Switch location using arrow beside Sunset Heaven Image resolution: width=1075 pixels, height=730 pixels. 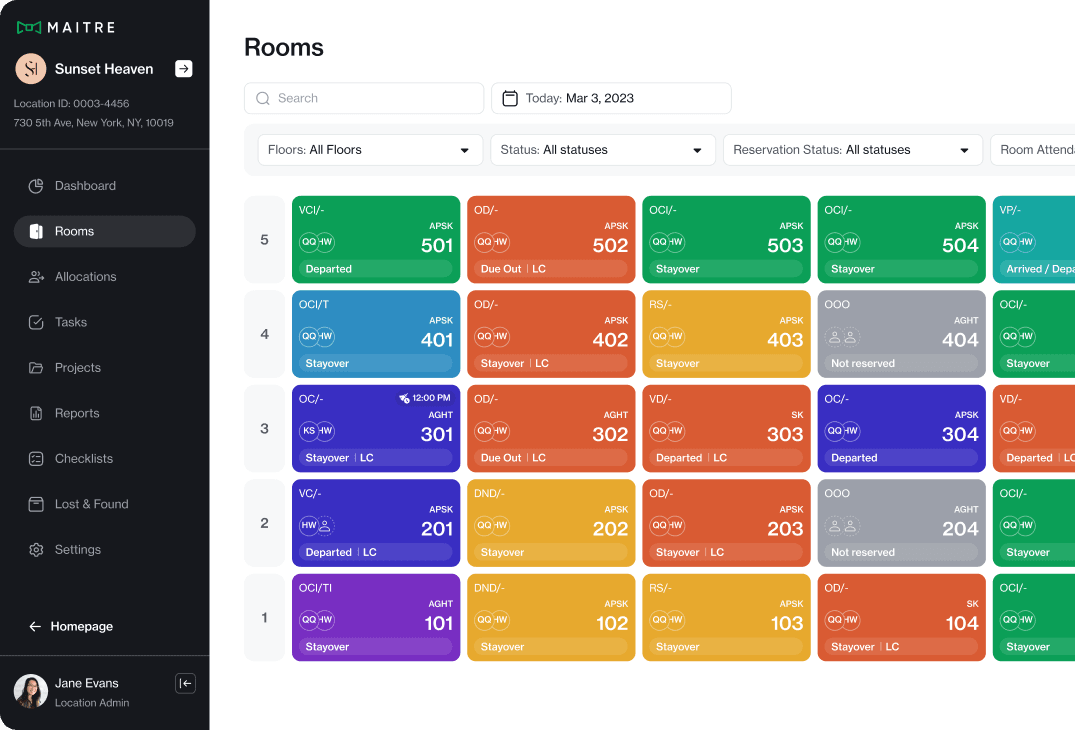[x=183, y=69]
